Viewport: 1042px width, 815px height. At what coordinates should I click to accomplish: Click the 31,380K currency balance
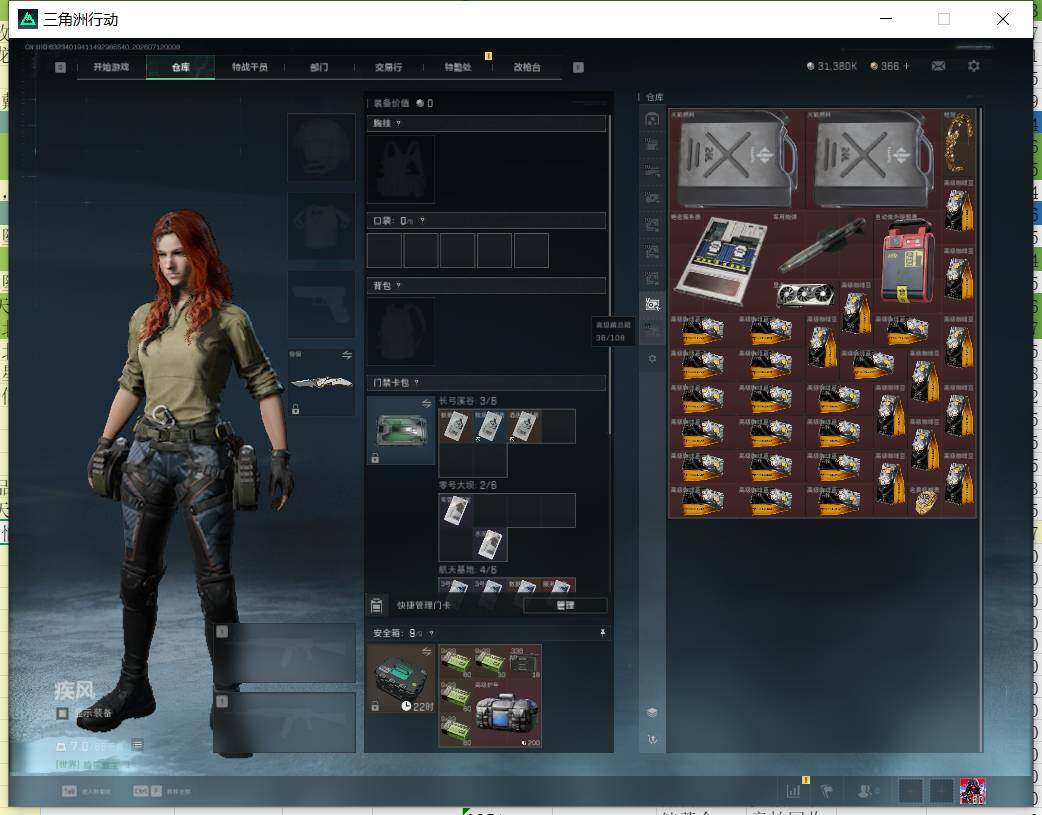(832, 66)
